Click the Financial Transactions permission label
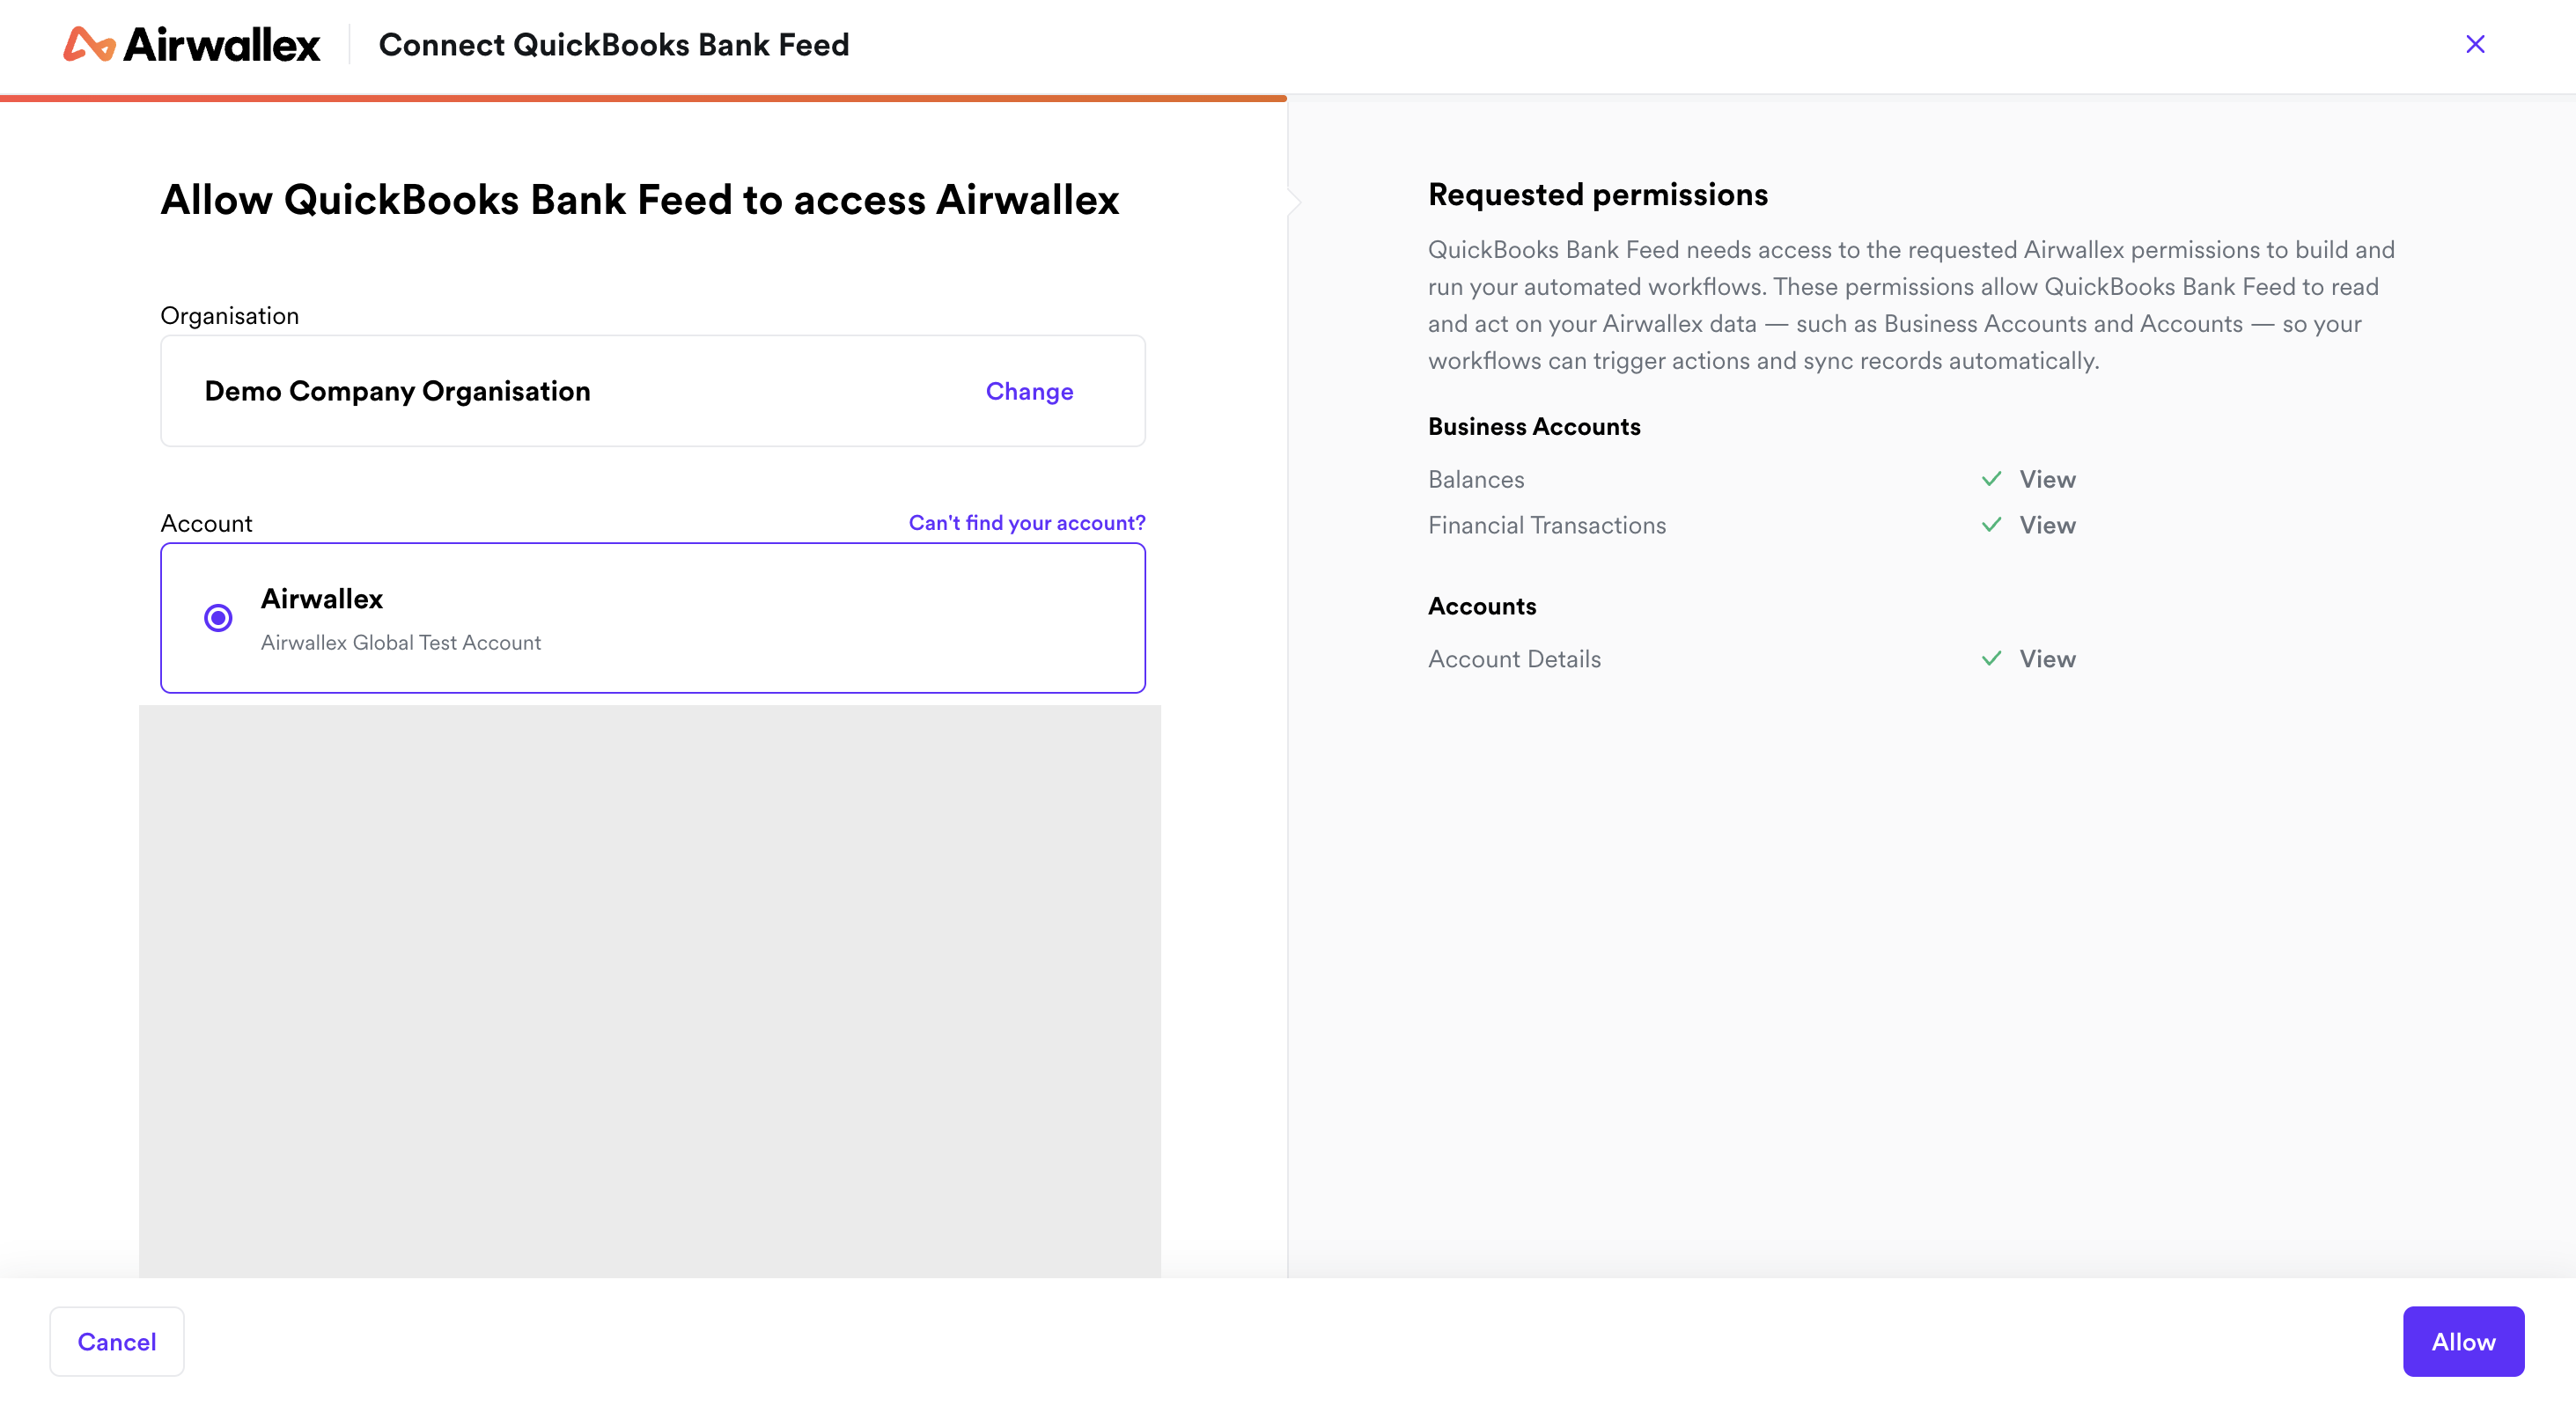2576x1405 pixels. pos(1547,526)
